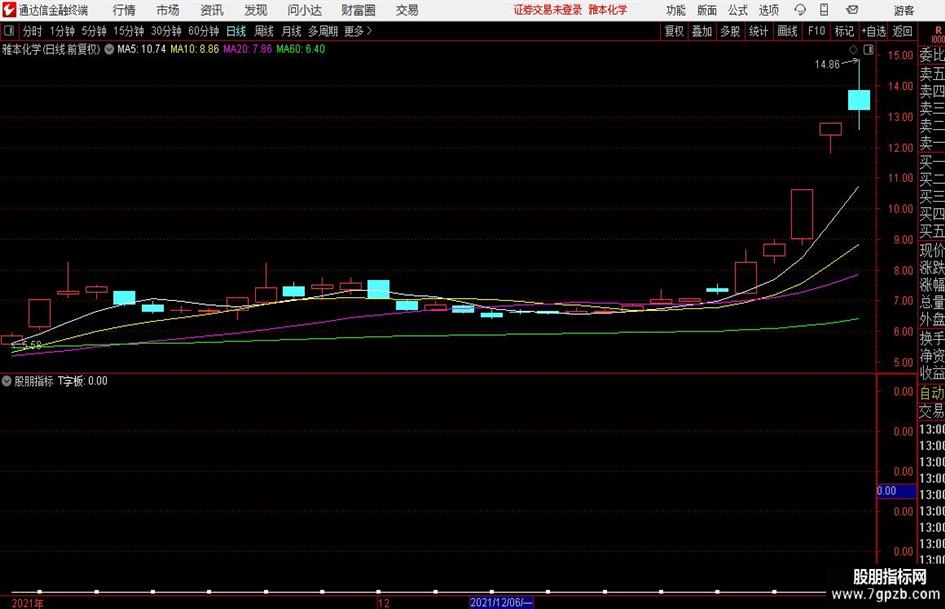Image resolution: width=945 pixels, height=609 pixels.
Task: Expand the dropdown arrow beside 股朋指标
Action: 7,381
